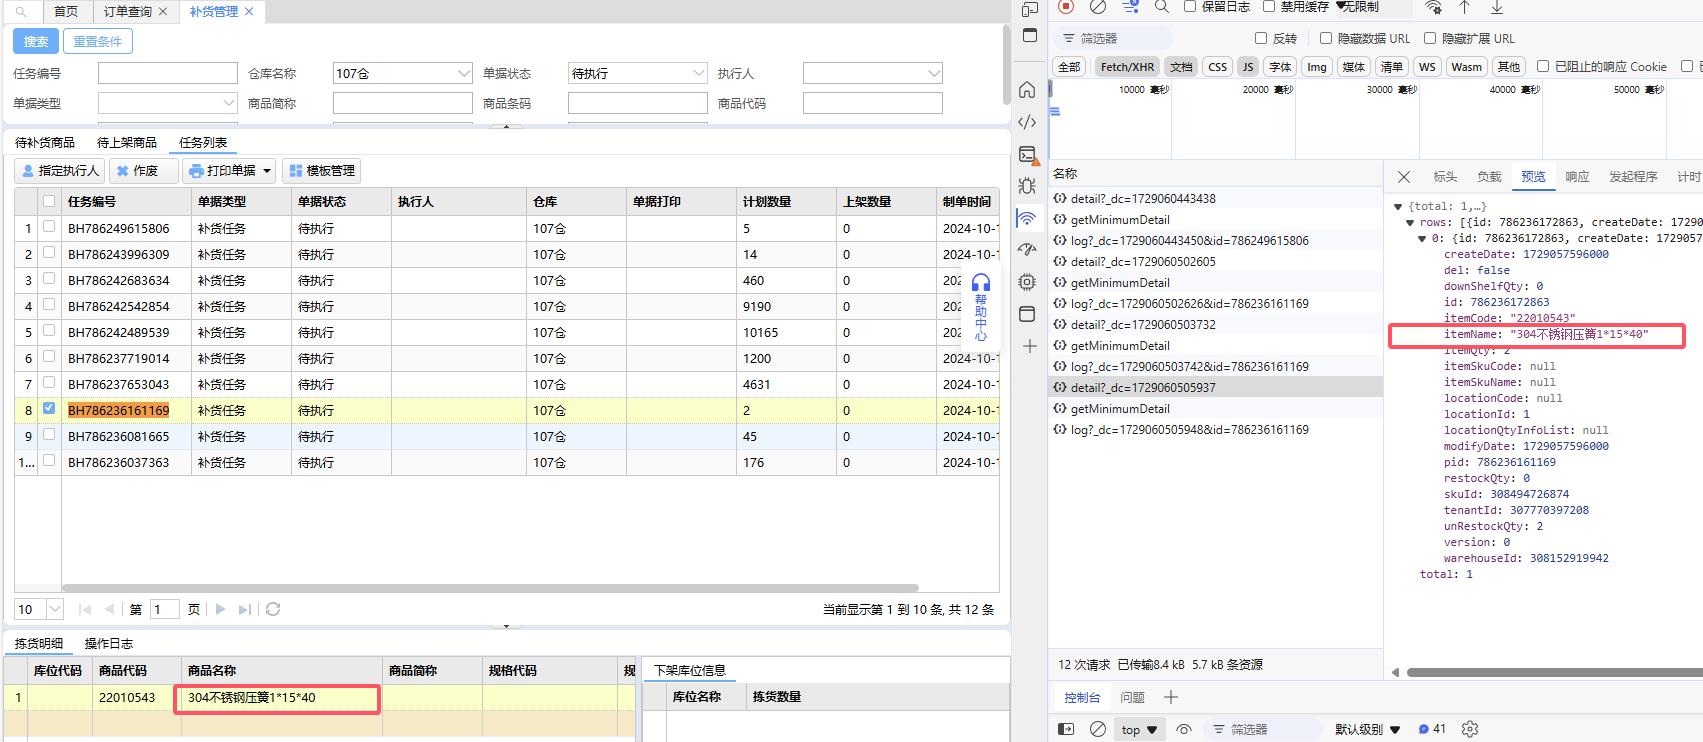Check the box for task BH786249615806
This screenshot has width=1703, height=742.
click(x=49, y=227)
